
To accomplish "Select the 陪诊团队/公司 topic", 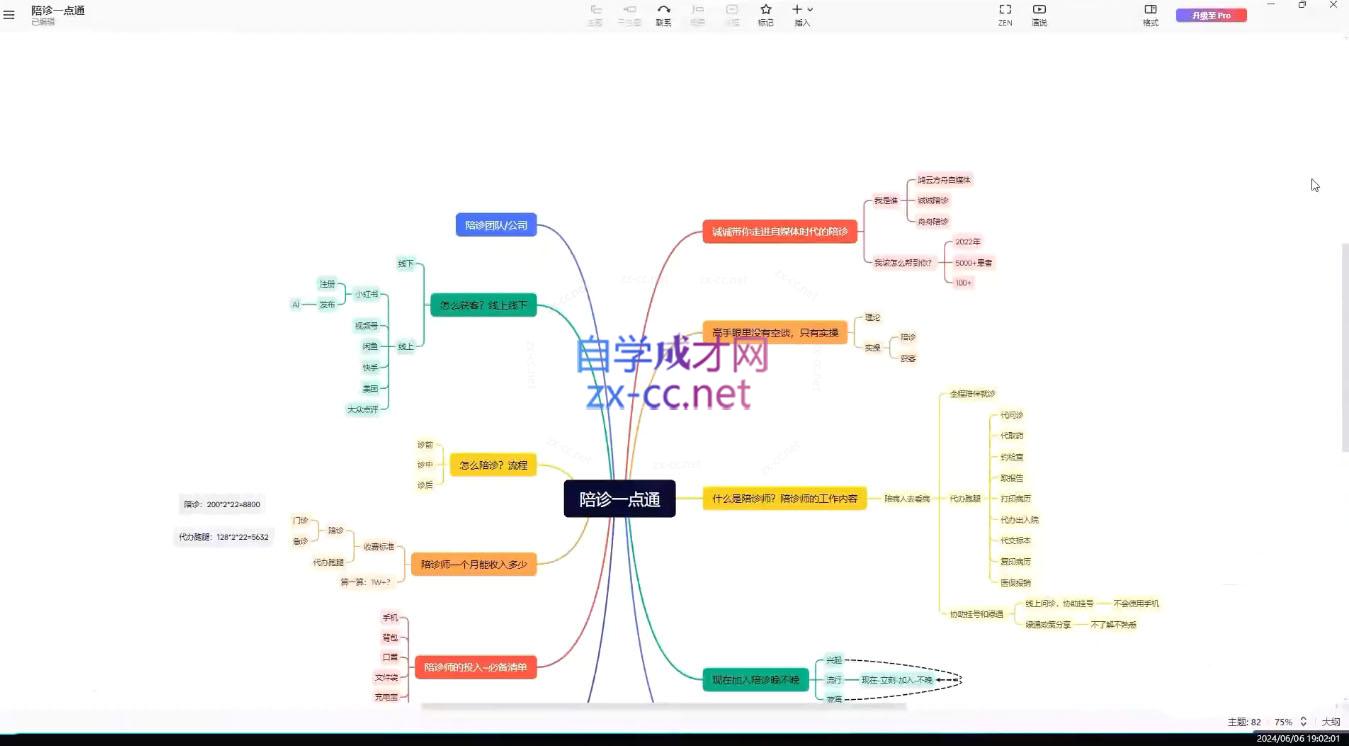I will pos(496,225).
